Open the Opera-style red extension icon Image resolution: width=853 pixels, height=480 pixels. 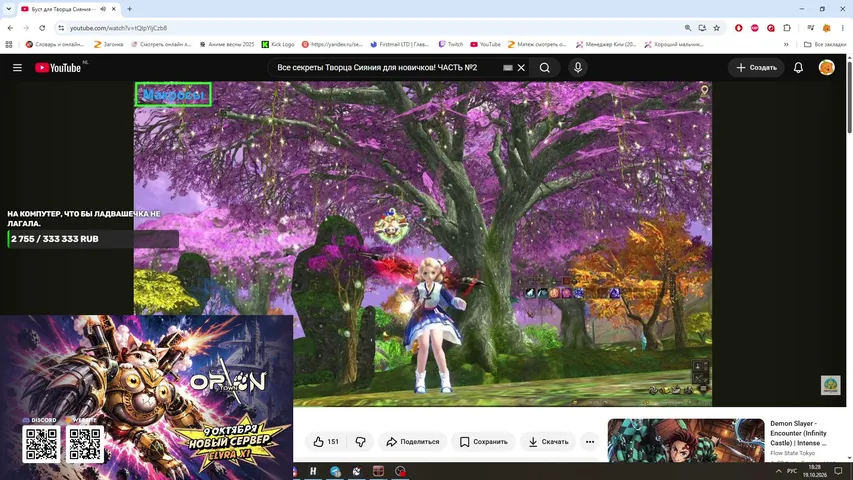click(x=738, y=28)
